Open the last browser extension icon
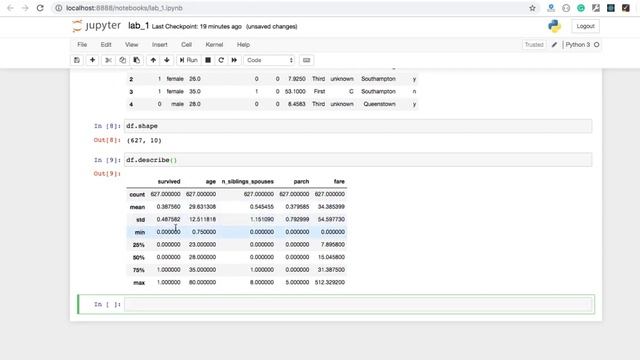 click(626, 8)
